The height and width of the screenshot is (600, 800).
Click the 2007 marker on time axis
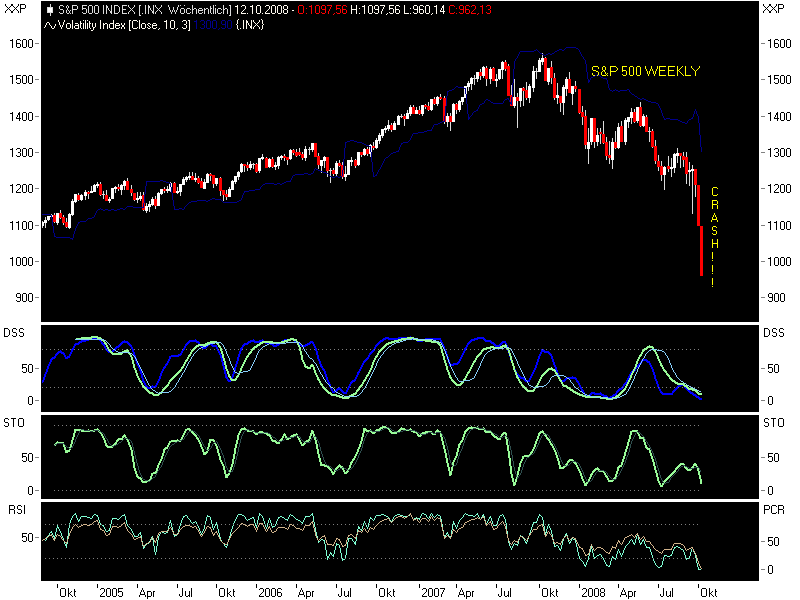(433, 592)
